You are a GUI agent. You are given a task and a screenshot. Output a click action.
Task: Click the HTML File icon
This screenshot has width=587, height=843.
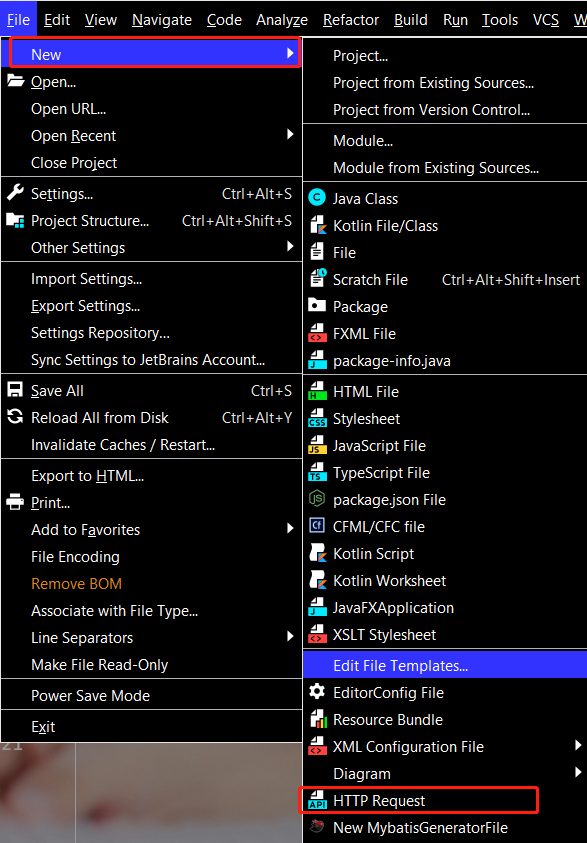(317, 391)
